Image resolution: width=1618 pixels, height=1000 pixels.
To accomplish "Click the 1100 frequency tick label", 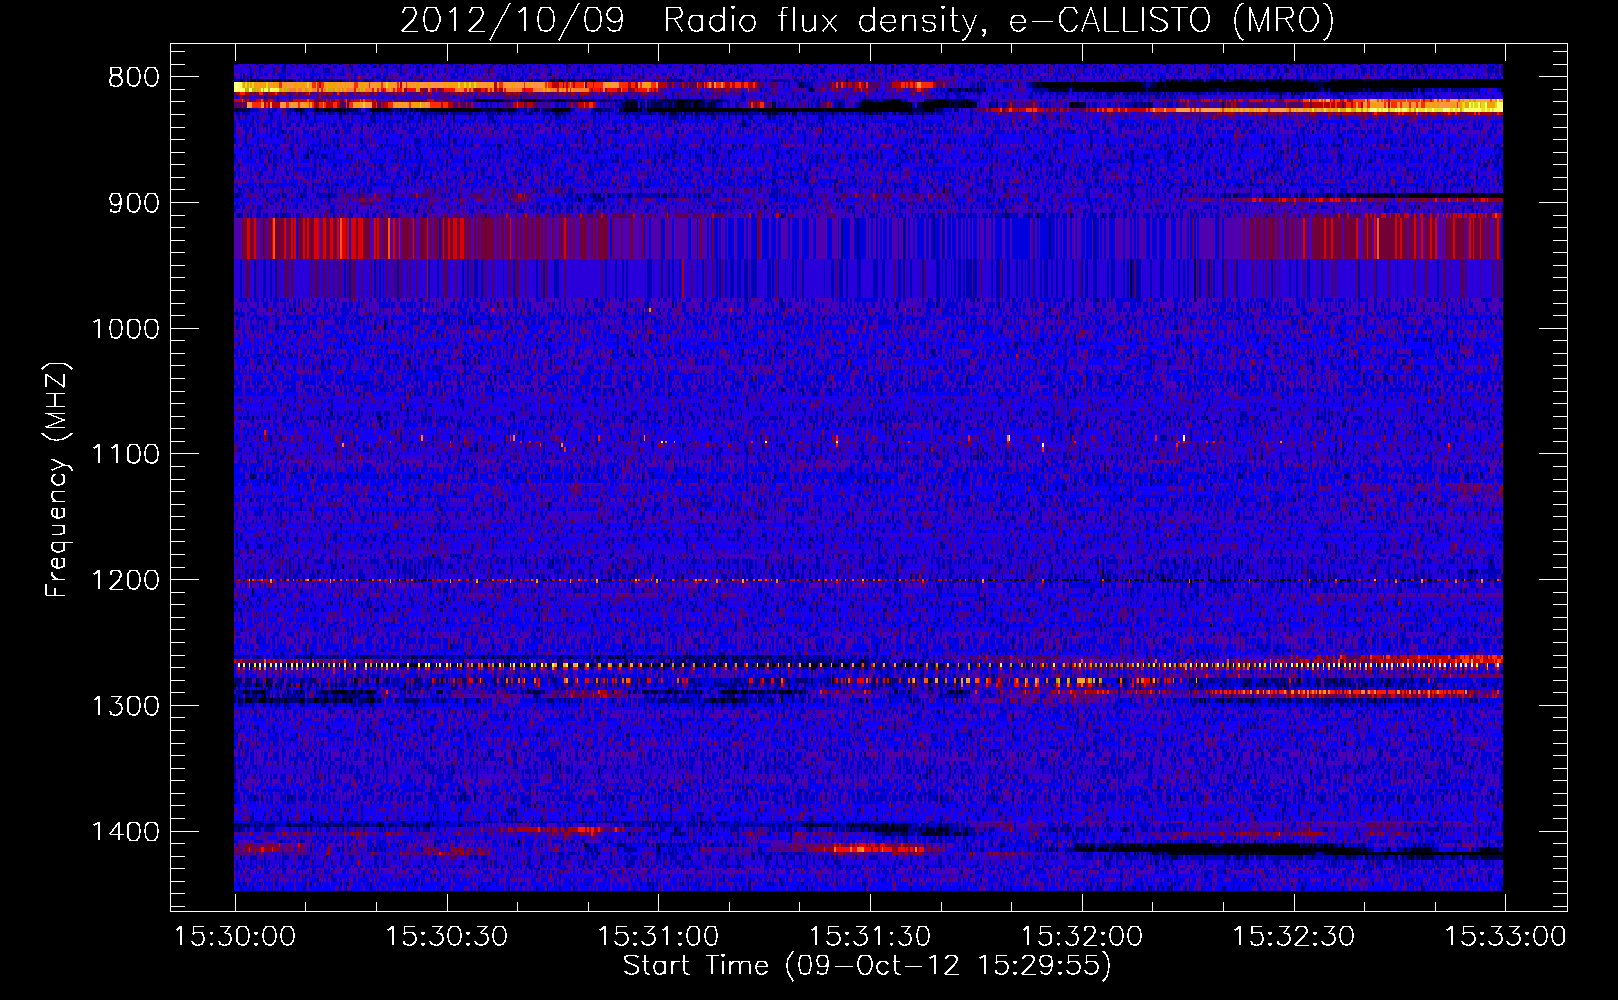I will coord(125,455).
